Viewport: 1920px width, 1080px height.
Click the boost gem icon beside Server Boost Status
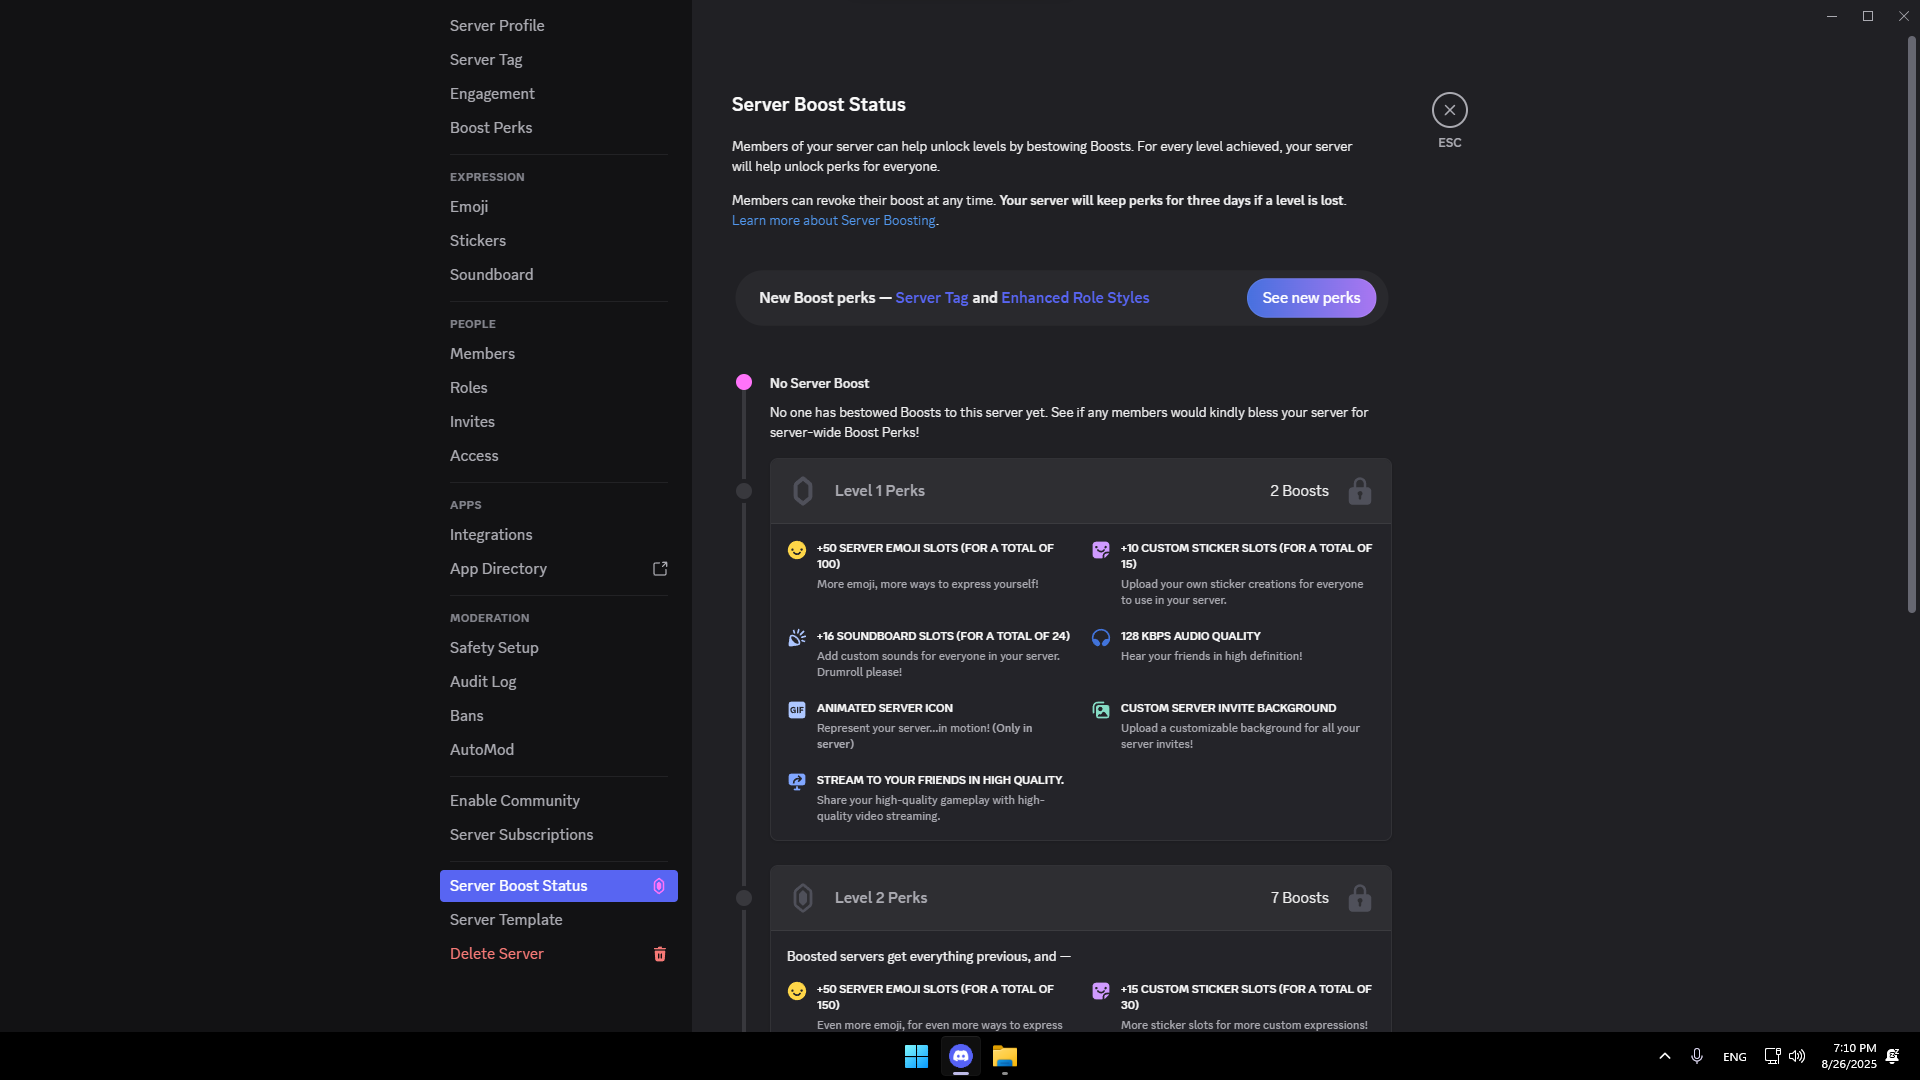click(659, 886)
